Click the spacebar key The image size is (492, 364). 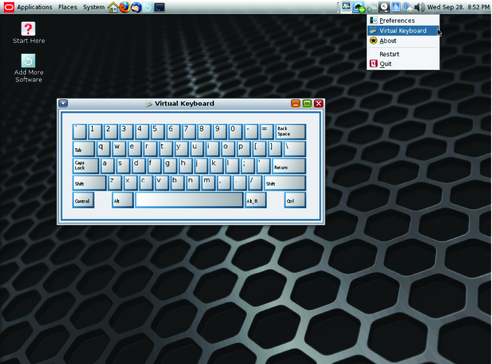point(189,200)
